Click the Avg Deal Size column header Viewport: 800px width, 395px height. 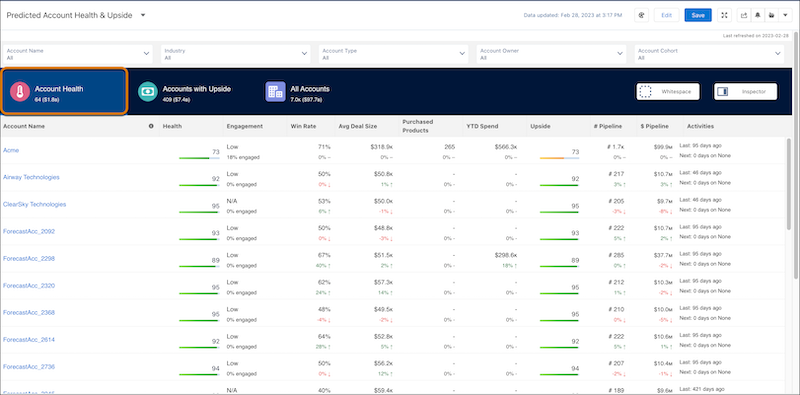pos(358,126)
